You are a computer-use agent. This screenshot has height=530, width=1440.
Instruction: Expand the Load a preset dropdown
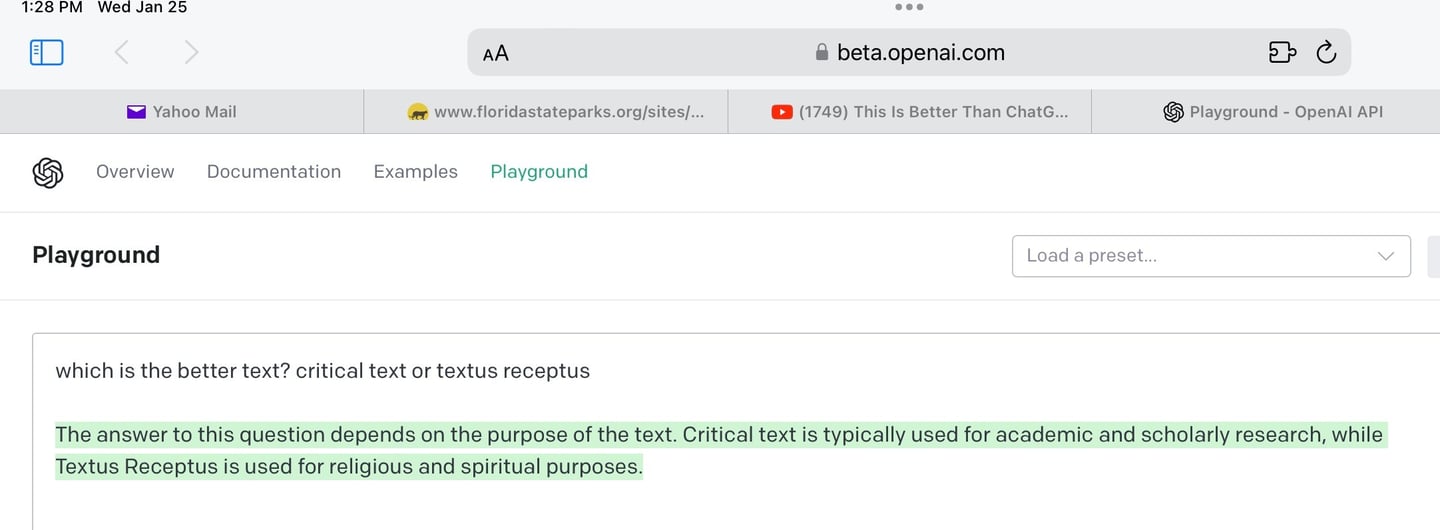pos(1211,256)
